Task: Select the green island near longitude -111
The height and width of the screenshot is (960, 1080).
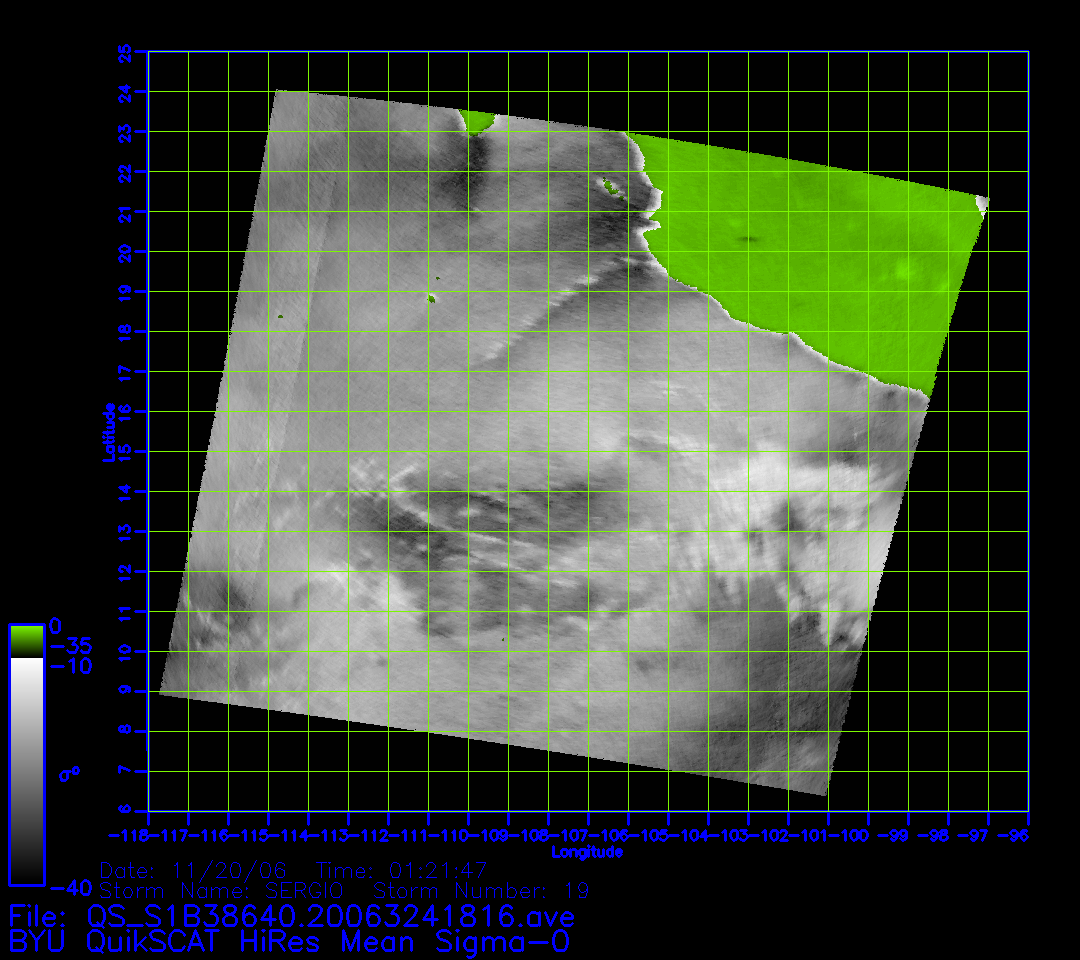Action: tap(432, 297)
